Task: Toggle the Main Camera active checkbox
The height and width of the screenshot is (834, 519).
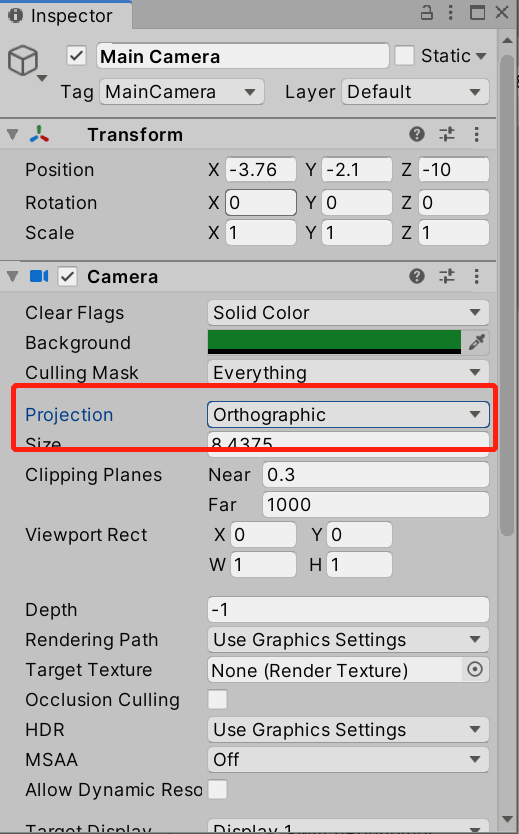Action: pos(77,55)
